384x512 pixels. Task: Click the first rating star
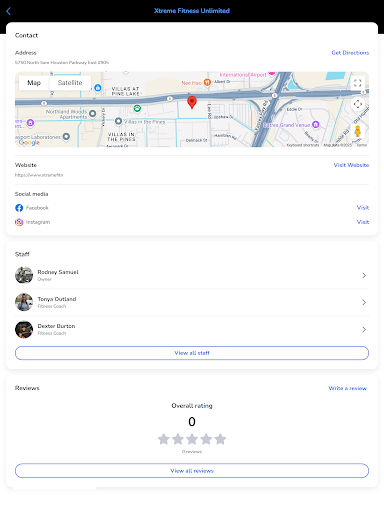(x=163, y=439)
